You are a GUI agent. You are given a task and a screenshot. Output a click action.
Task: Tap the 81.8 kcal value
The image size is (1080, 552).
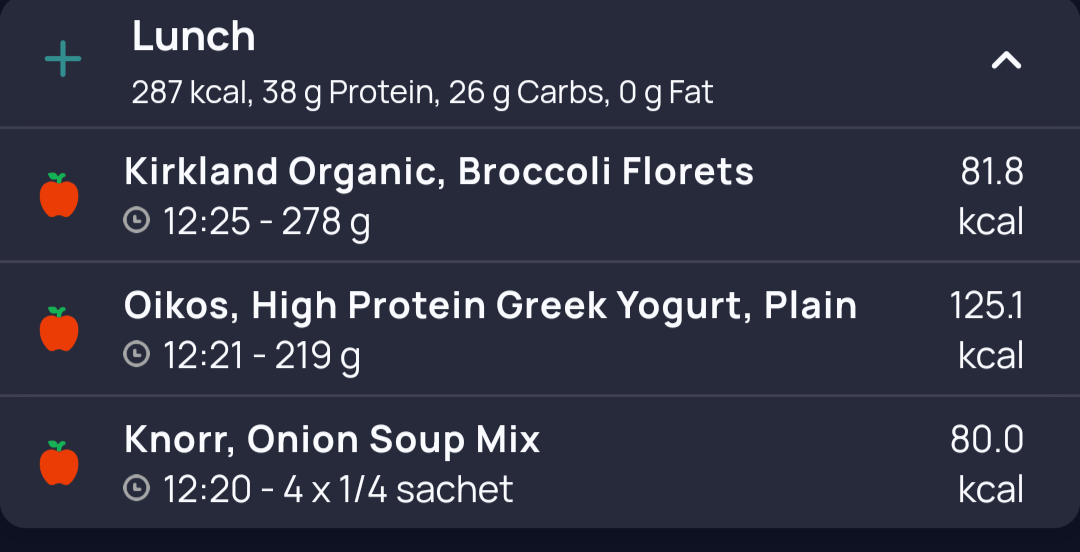991,195
